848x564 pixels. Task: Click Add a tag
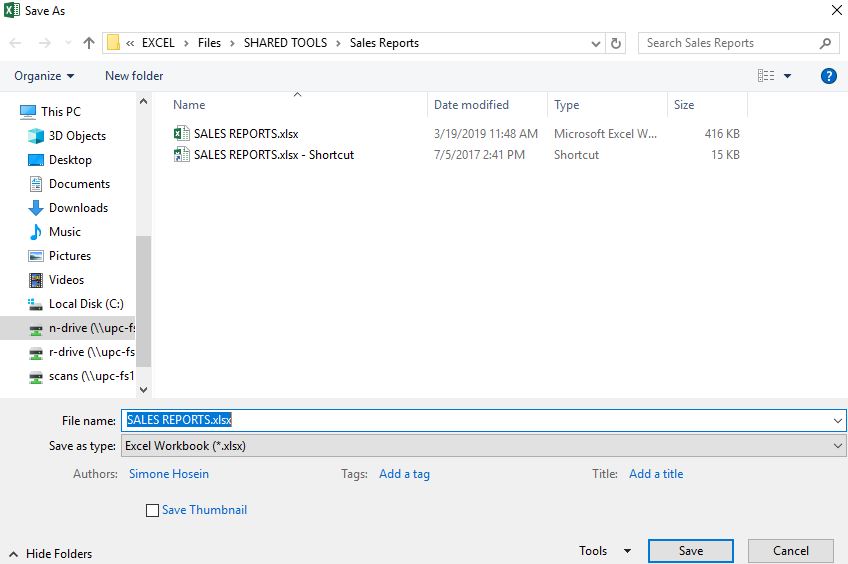point(405,474)
